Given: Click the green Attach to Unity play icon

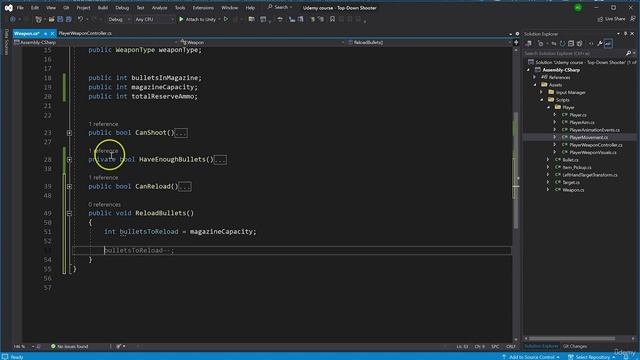Looking at the screenshot, I should click(181, 19).
